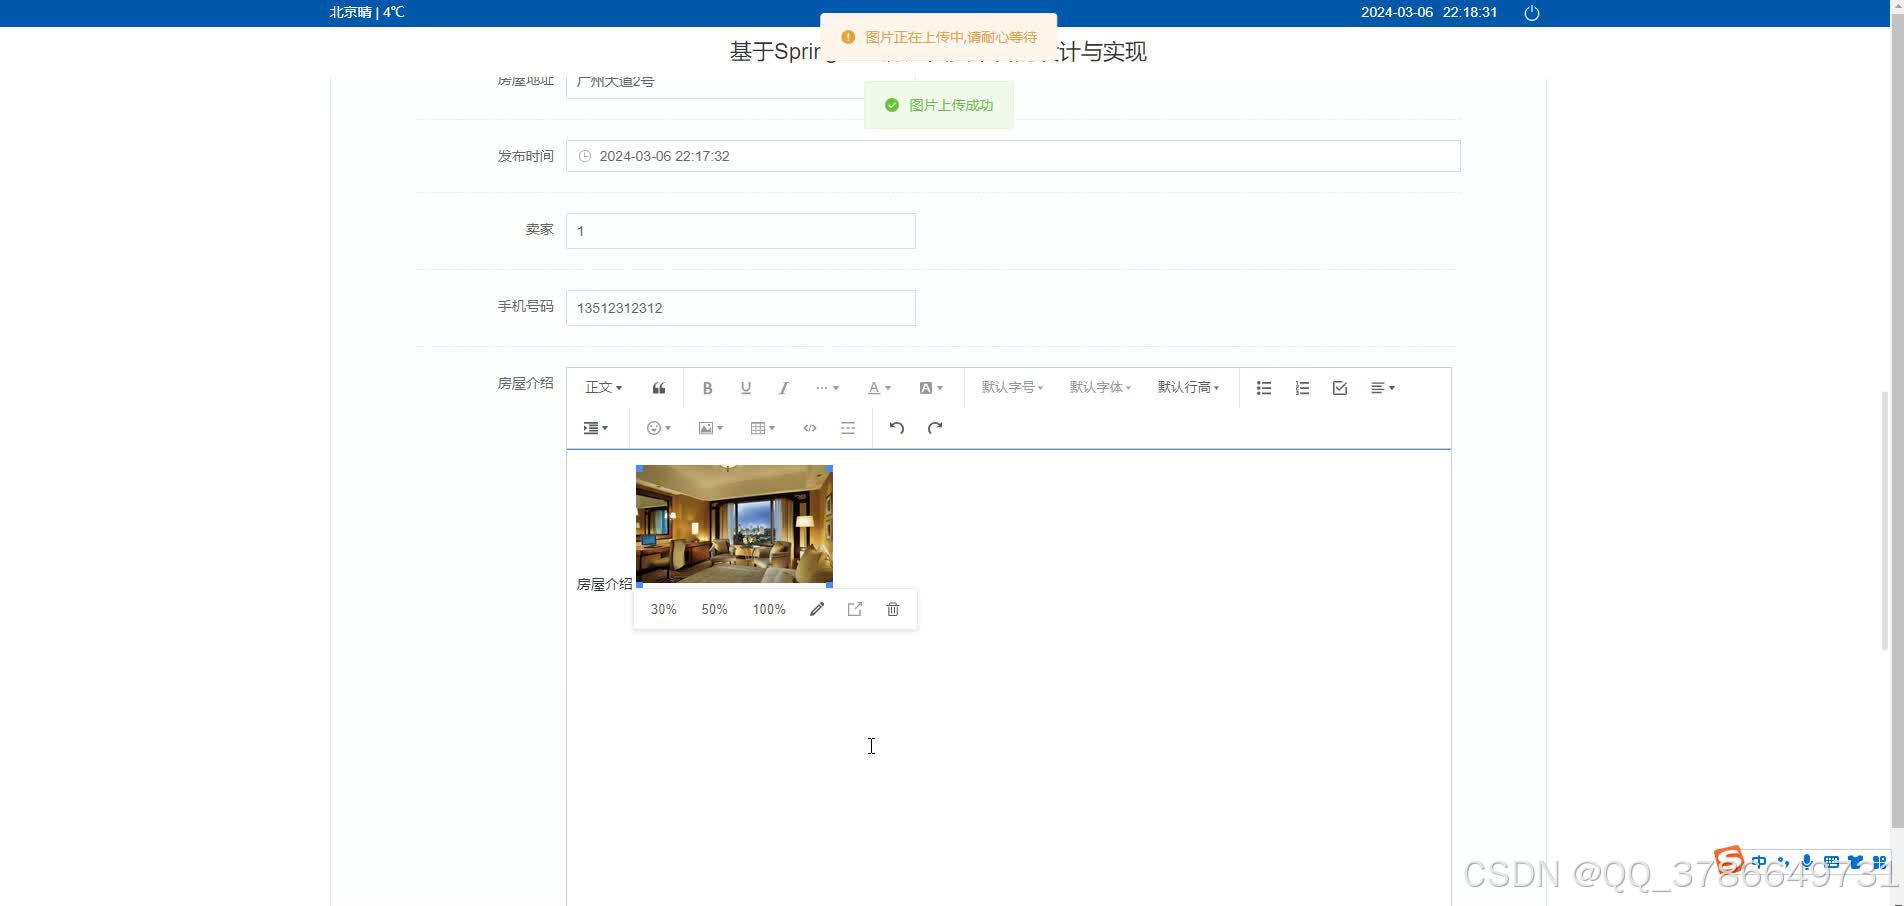This screenshot has height=906, width=1904.
Task: Toggle italic formatting
Action: (783, 388)
